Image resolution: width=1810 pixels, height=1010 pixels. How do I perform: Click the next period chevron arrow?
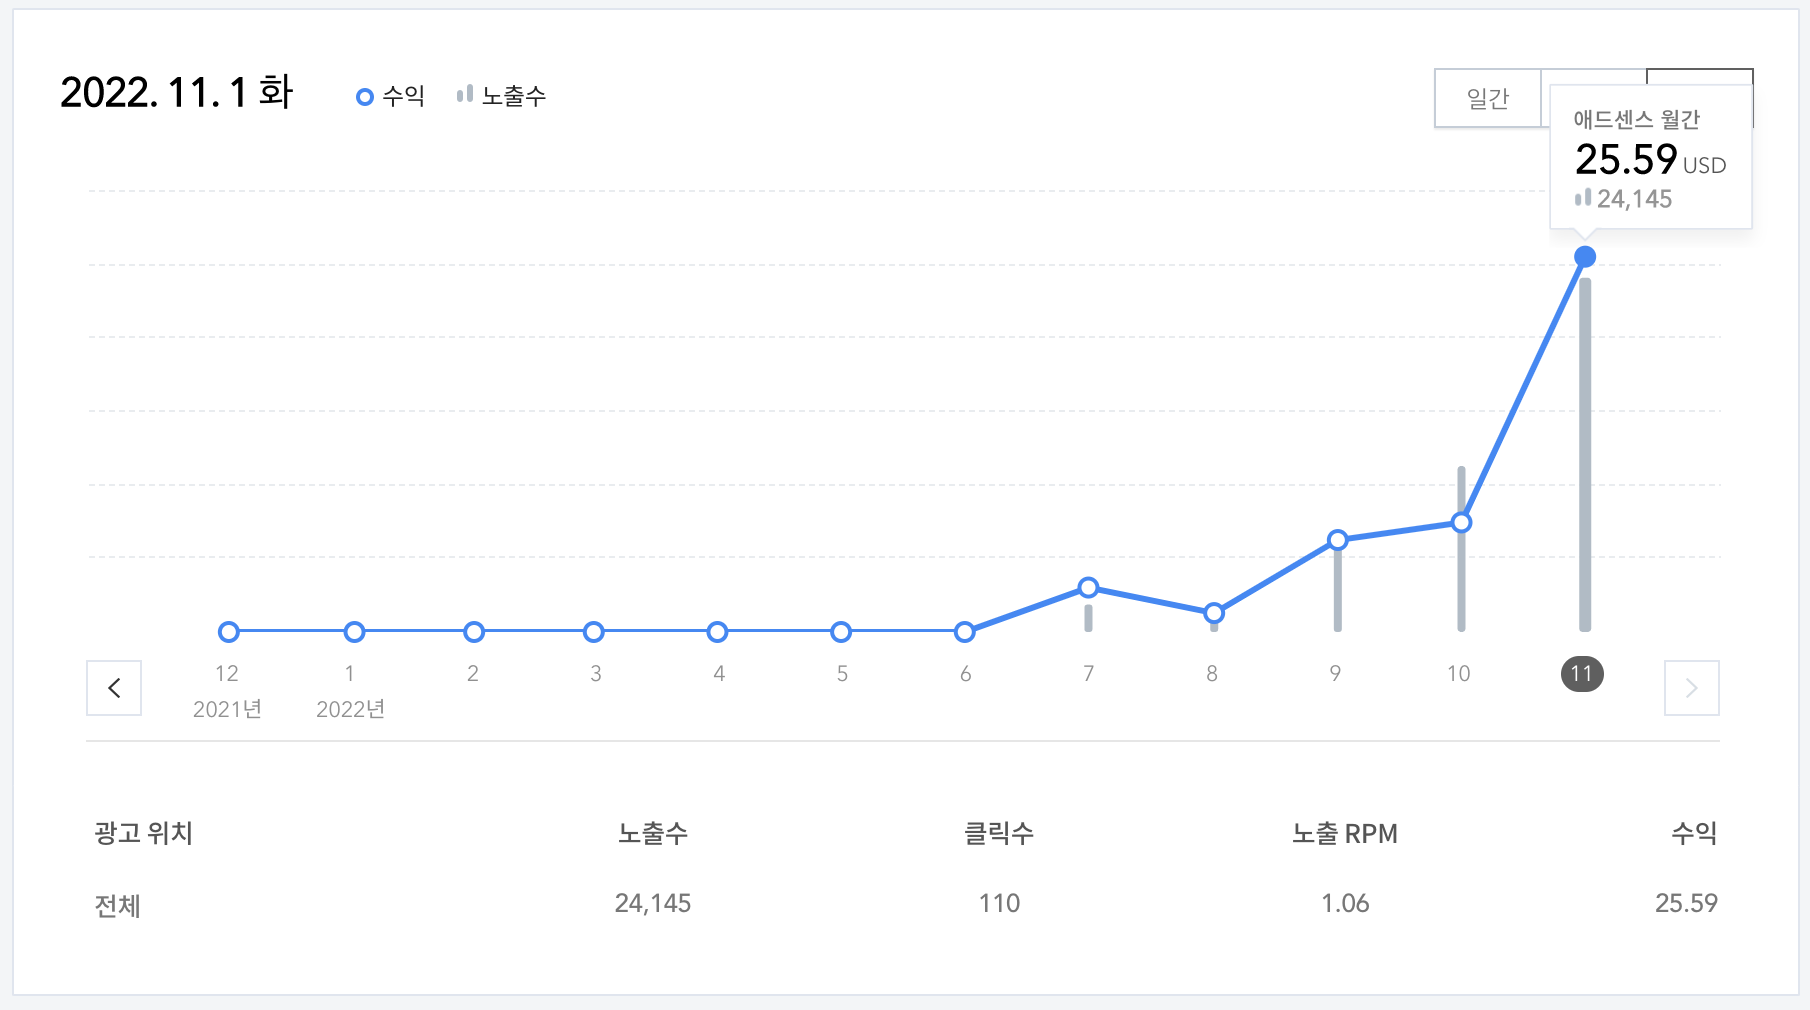(x=1691, y=687)
